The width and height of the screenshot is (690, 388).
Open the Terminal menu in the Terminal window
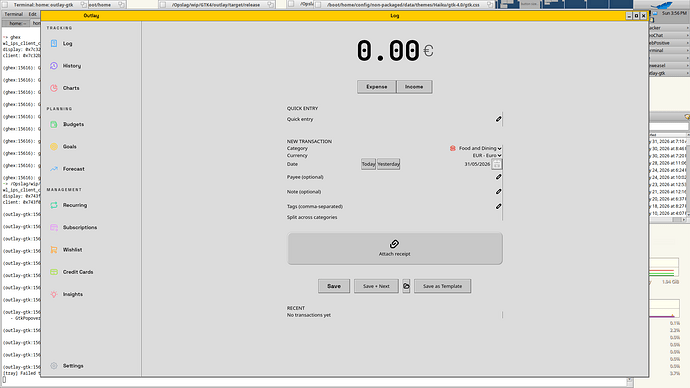[14, 15]
